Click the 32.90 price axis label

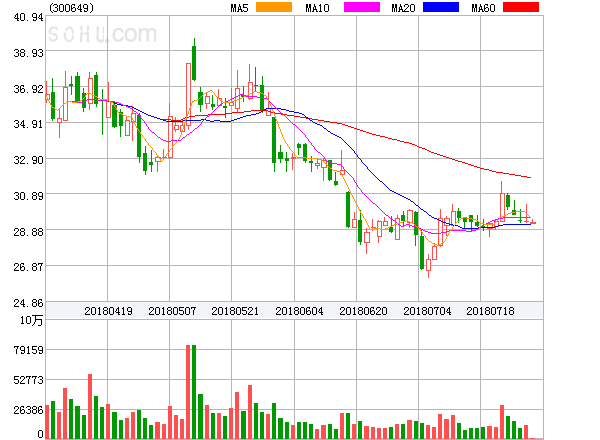tap(28, 160)
